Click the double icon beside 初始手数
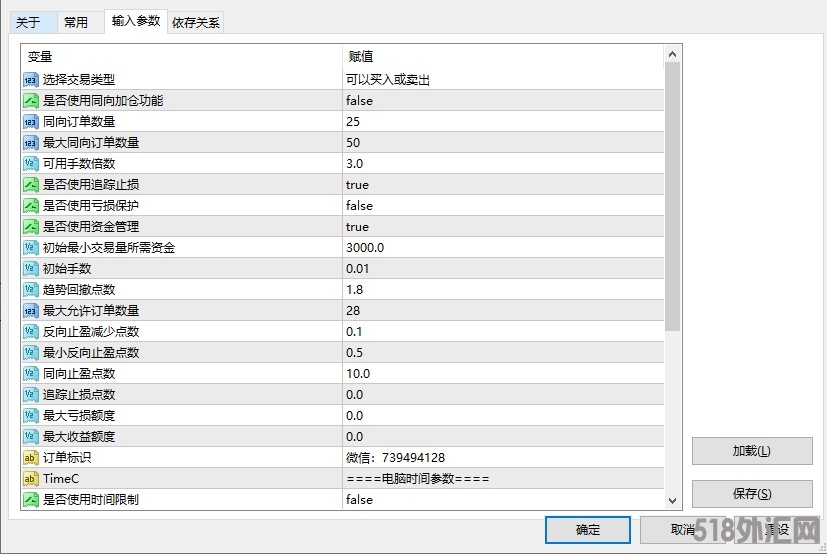 pos(31,269)
